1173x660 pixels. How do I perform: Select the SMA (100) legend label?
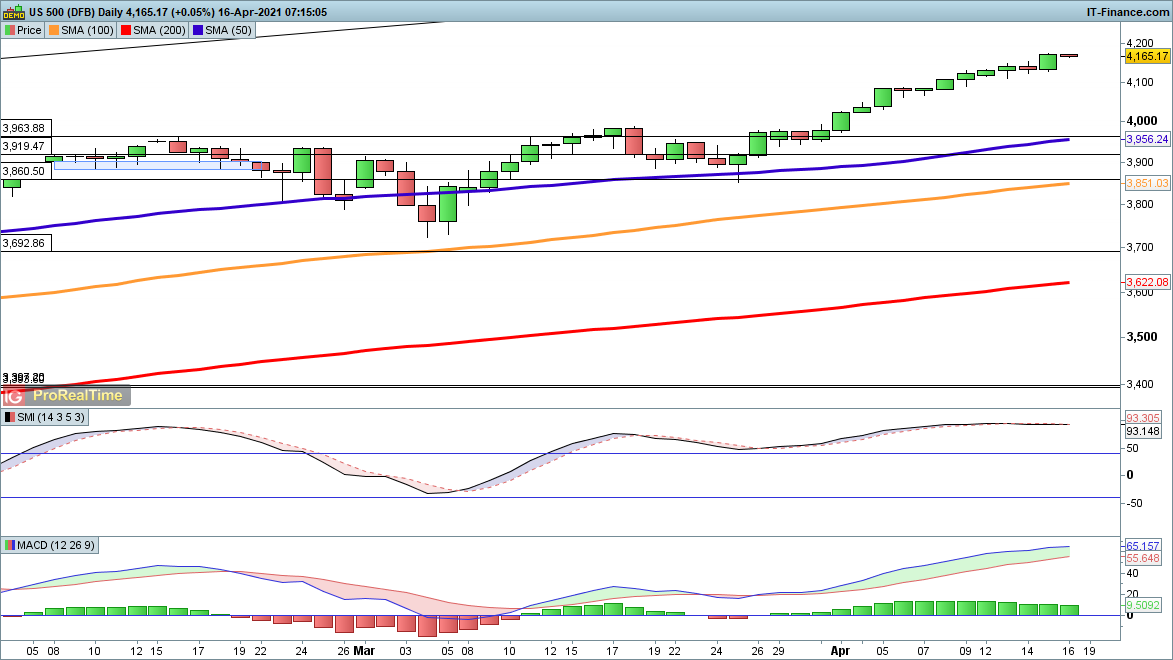87,30
